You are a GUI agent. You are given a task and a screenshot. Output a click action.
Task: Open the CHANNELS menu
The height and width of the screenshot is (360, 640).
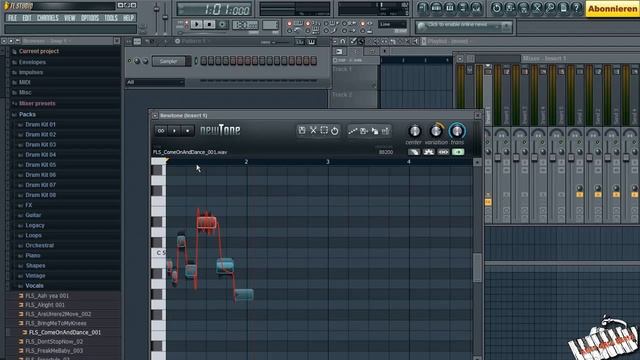coord(48,18)
